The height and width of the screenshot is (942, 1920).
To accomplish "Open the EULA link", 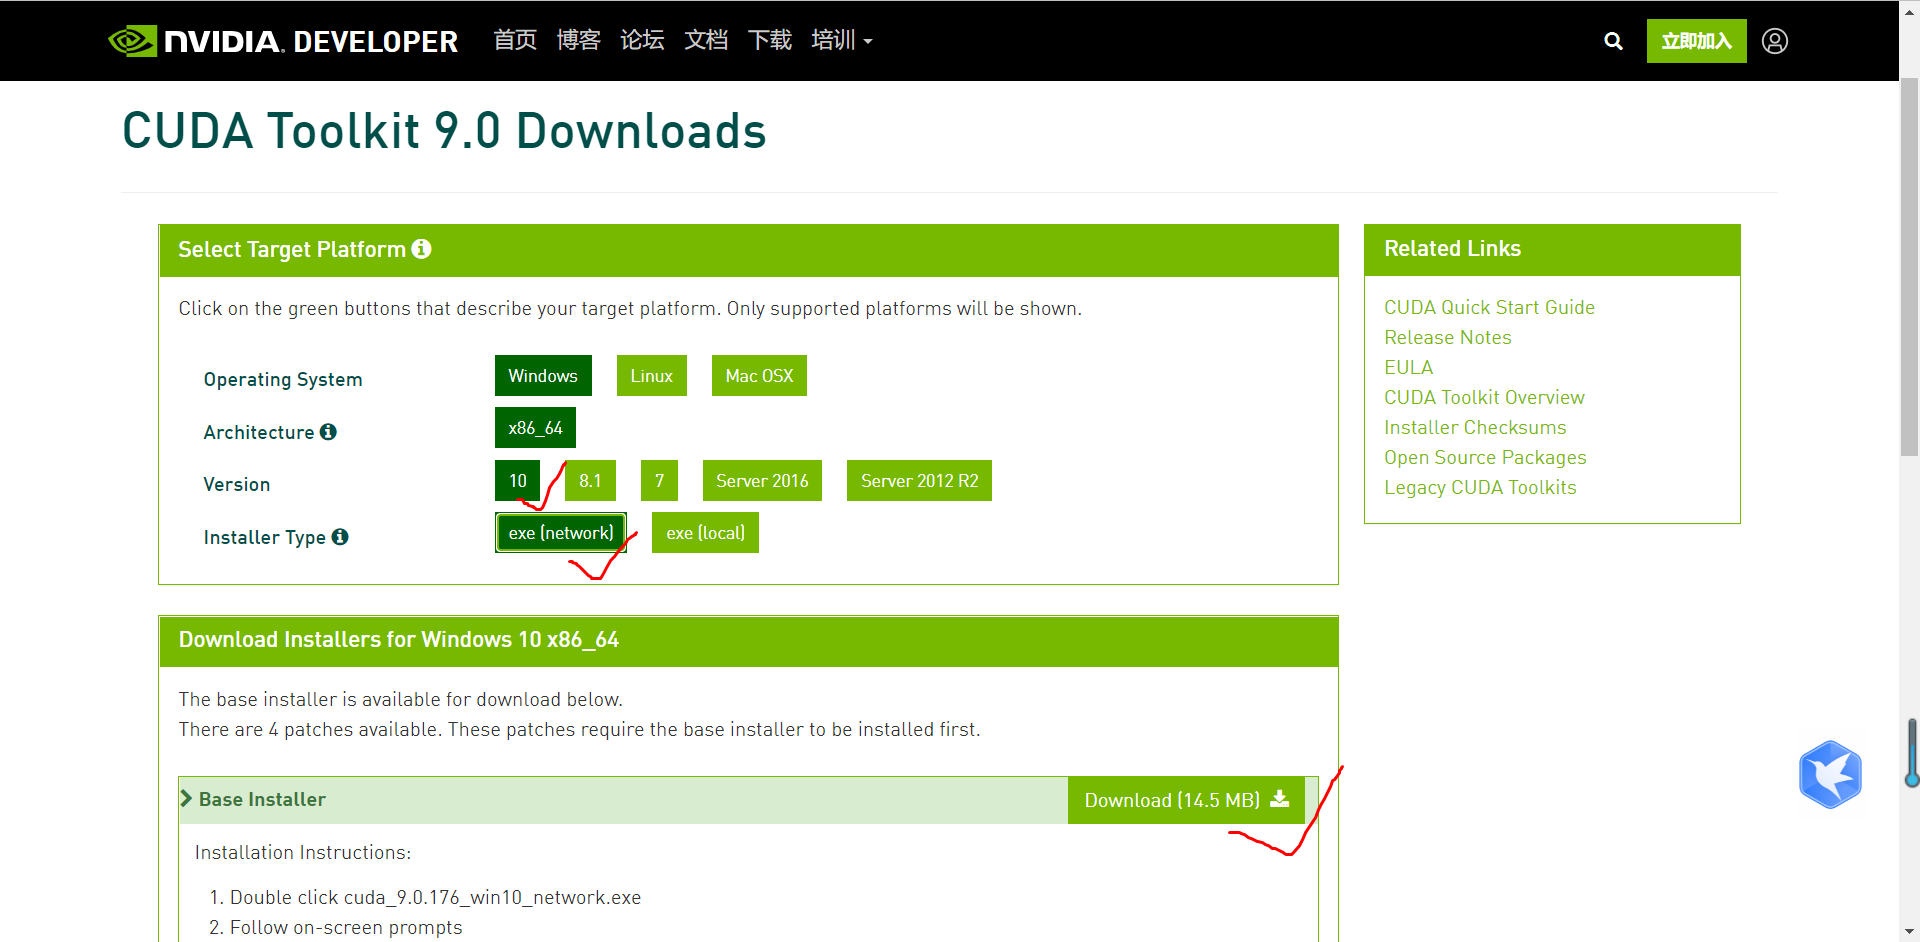I will tap(1408, 367).
